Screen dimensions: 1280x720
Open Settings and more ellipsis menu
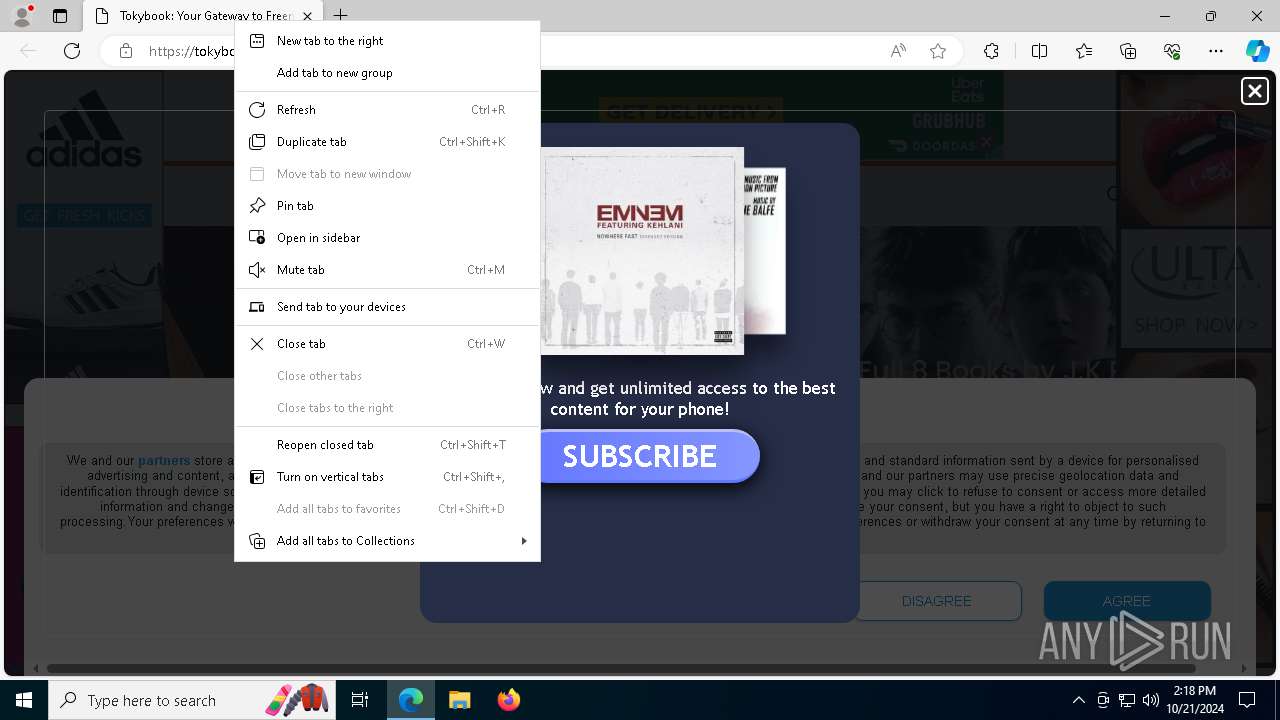coord(1216,51)
